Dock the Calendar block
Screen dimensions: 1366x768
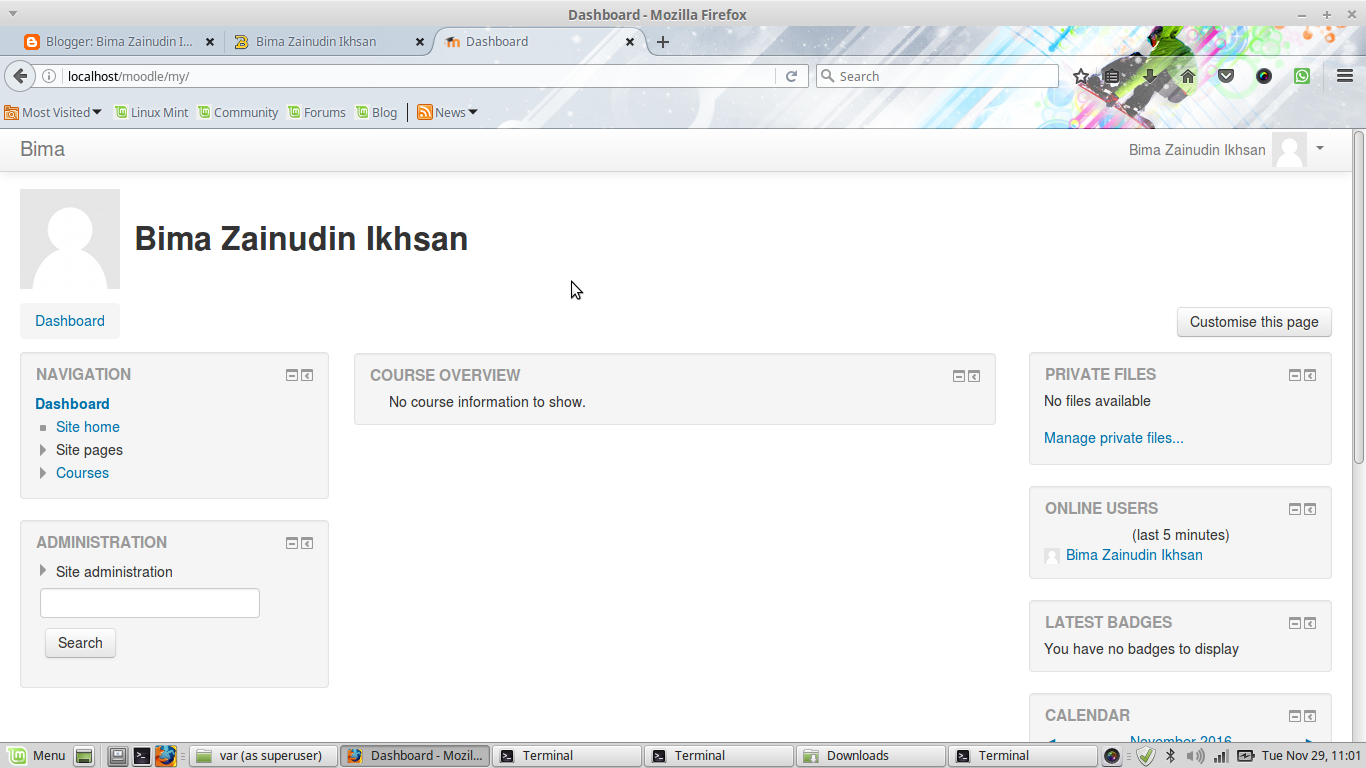[x=1310, y=715]
